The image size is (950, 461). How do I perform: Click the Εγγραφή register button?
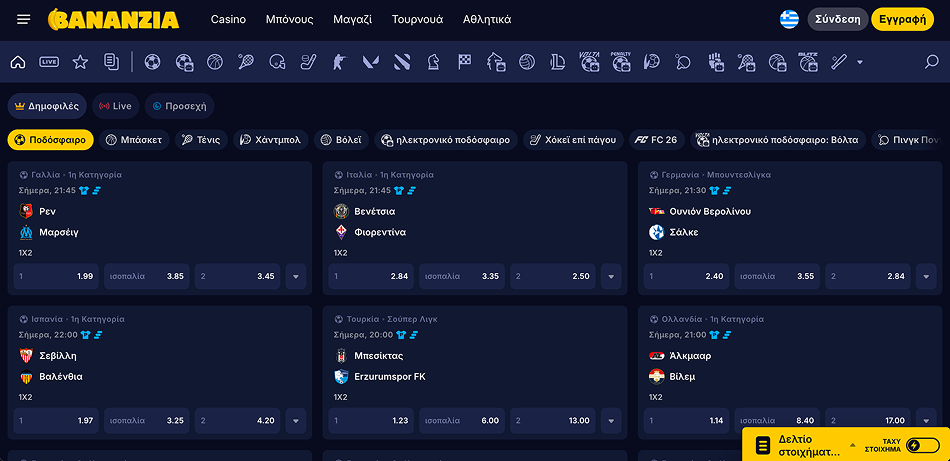coord(902,19)
